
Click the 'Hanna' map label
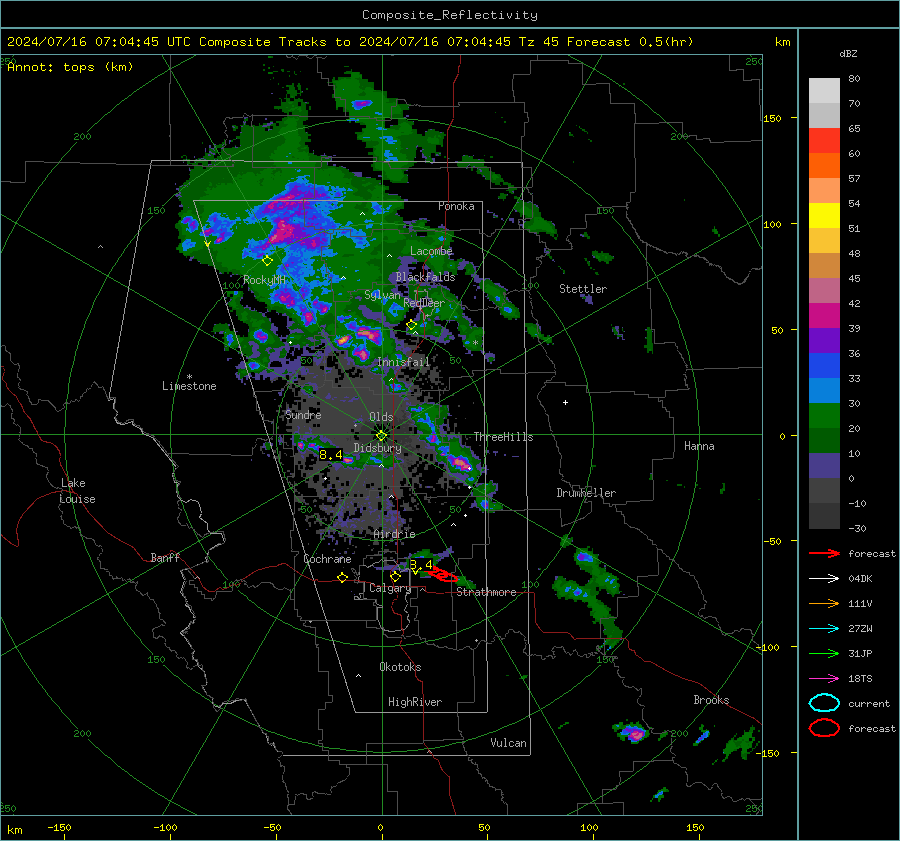(699, 446)
